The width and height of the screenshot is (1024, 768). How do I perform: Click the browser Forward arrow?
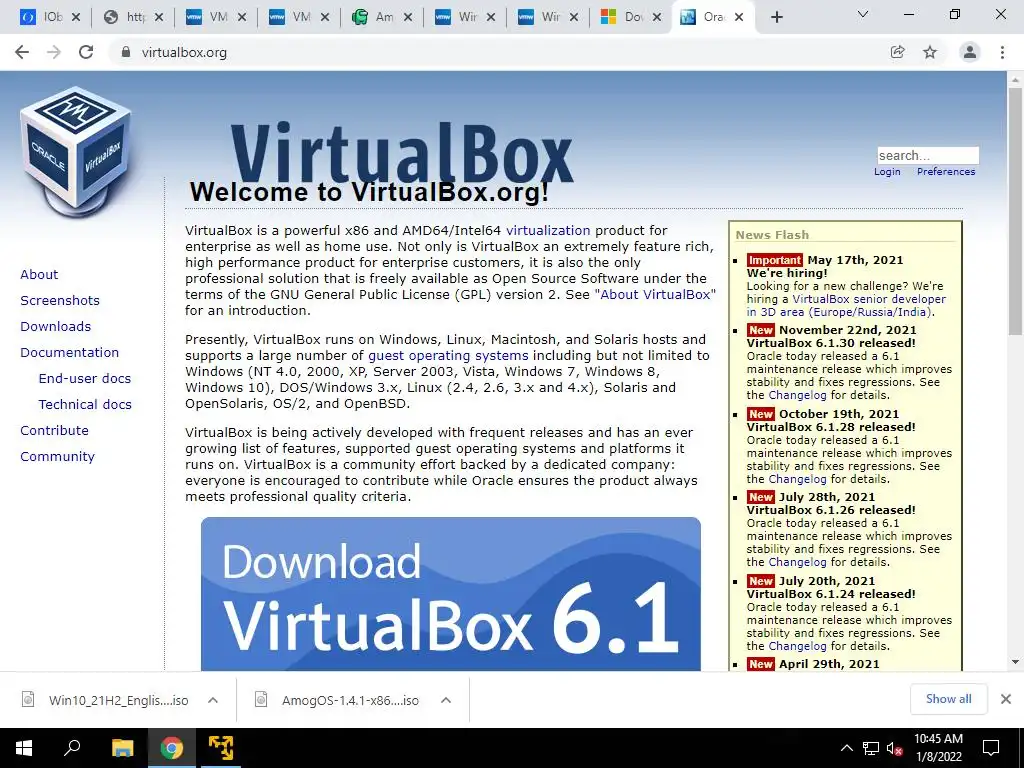tap(54, 52)
